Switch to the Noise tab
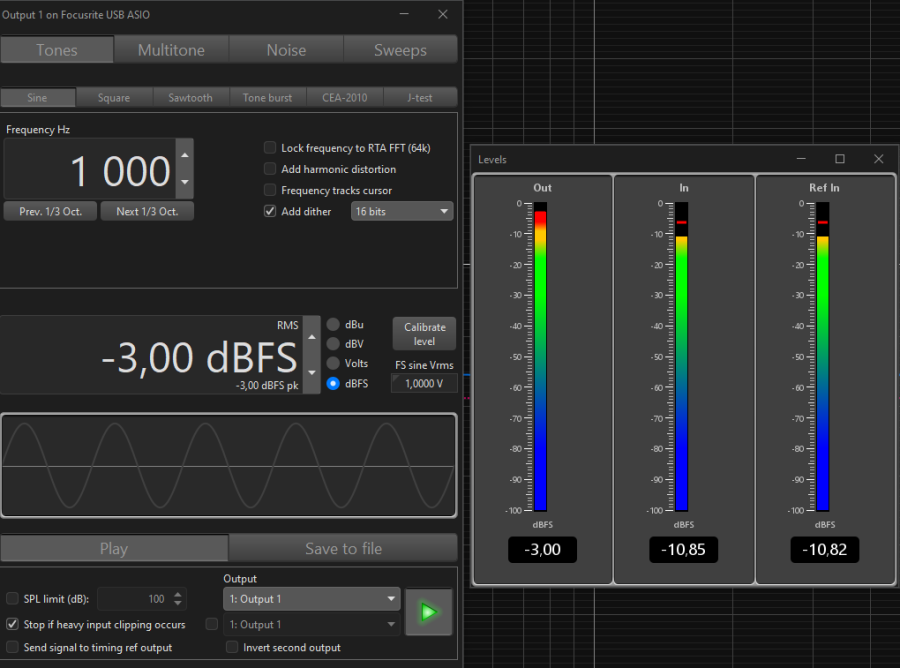 point(286,50)
